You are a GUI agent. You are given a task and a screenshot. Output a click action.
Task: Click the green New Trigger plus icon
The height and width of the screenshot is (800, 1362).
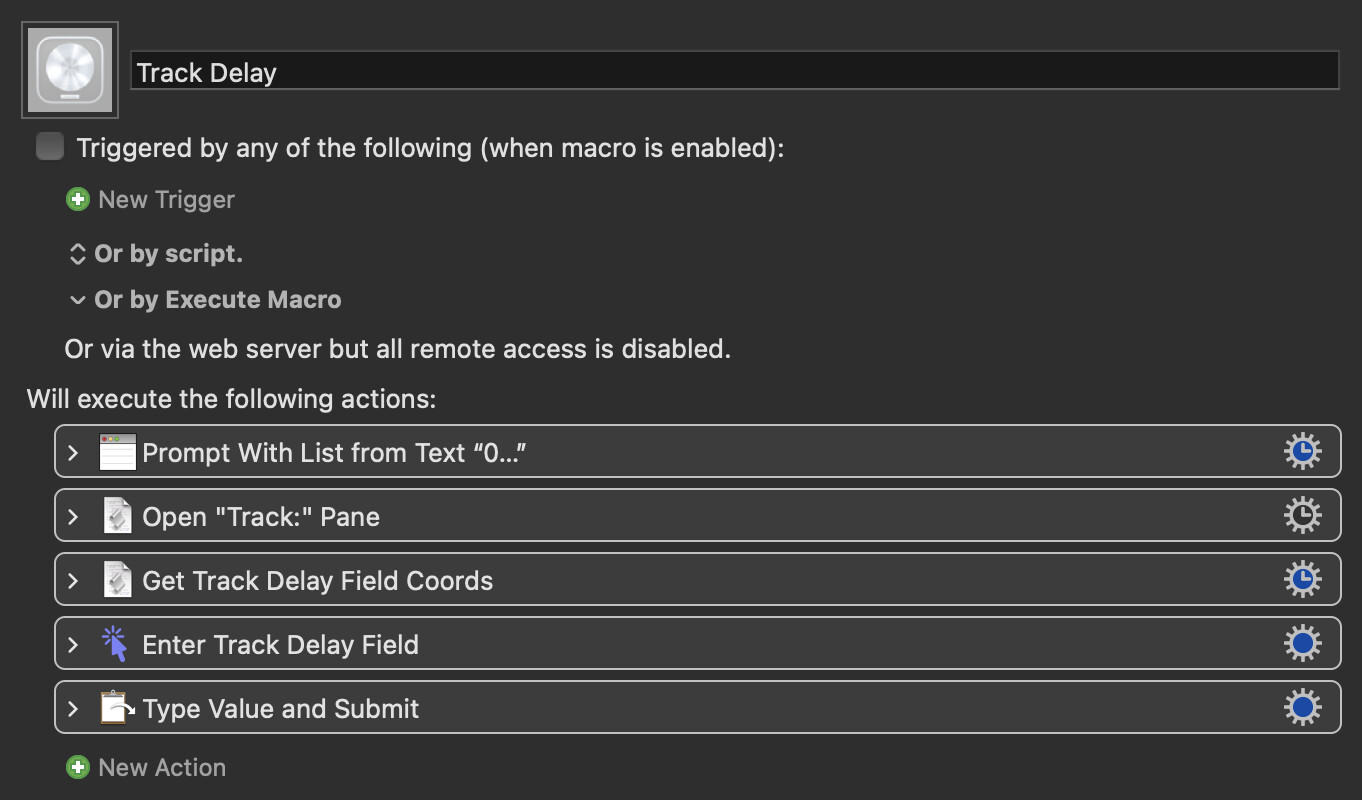(77, 199)
